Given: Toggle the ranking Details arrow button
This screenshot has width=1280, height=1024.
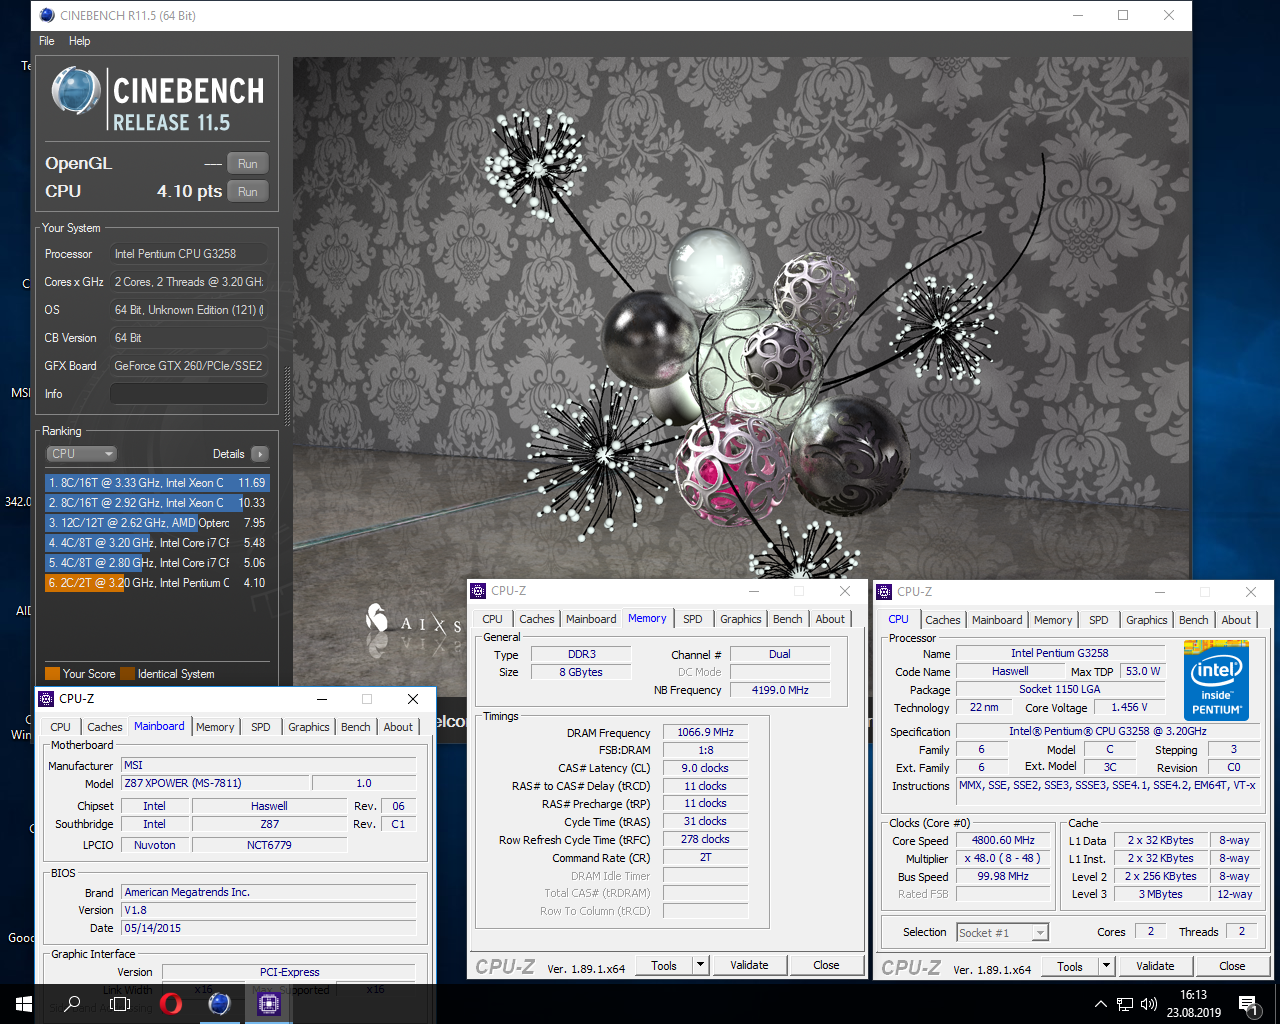Looking at the screenshot, I should pyautogui.click(x=259, y=454).
